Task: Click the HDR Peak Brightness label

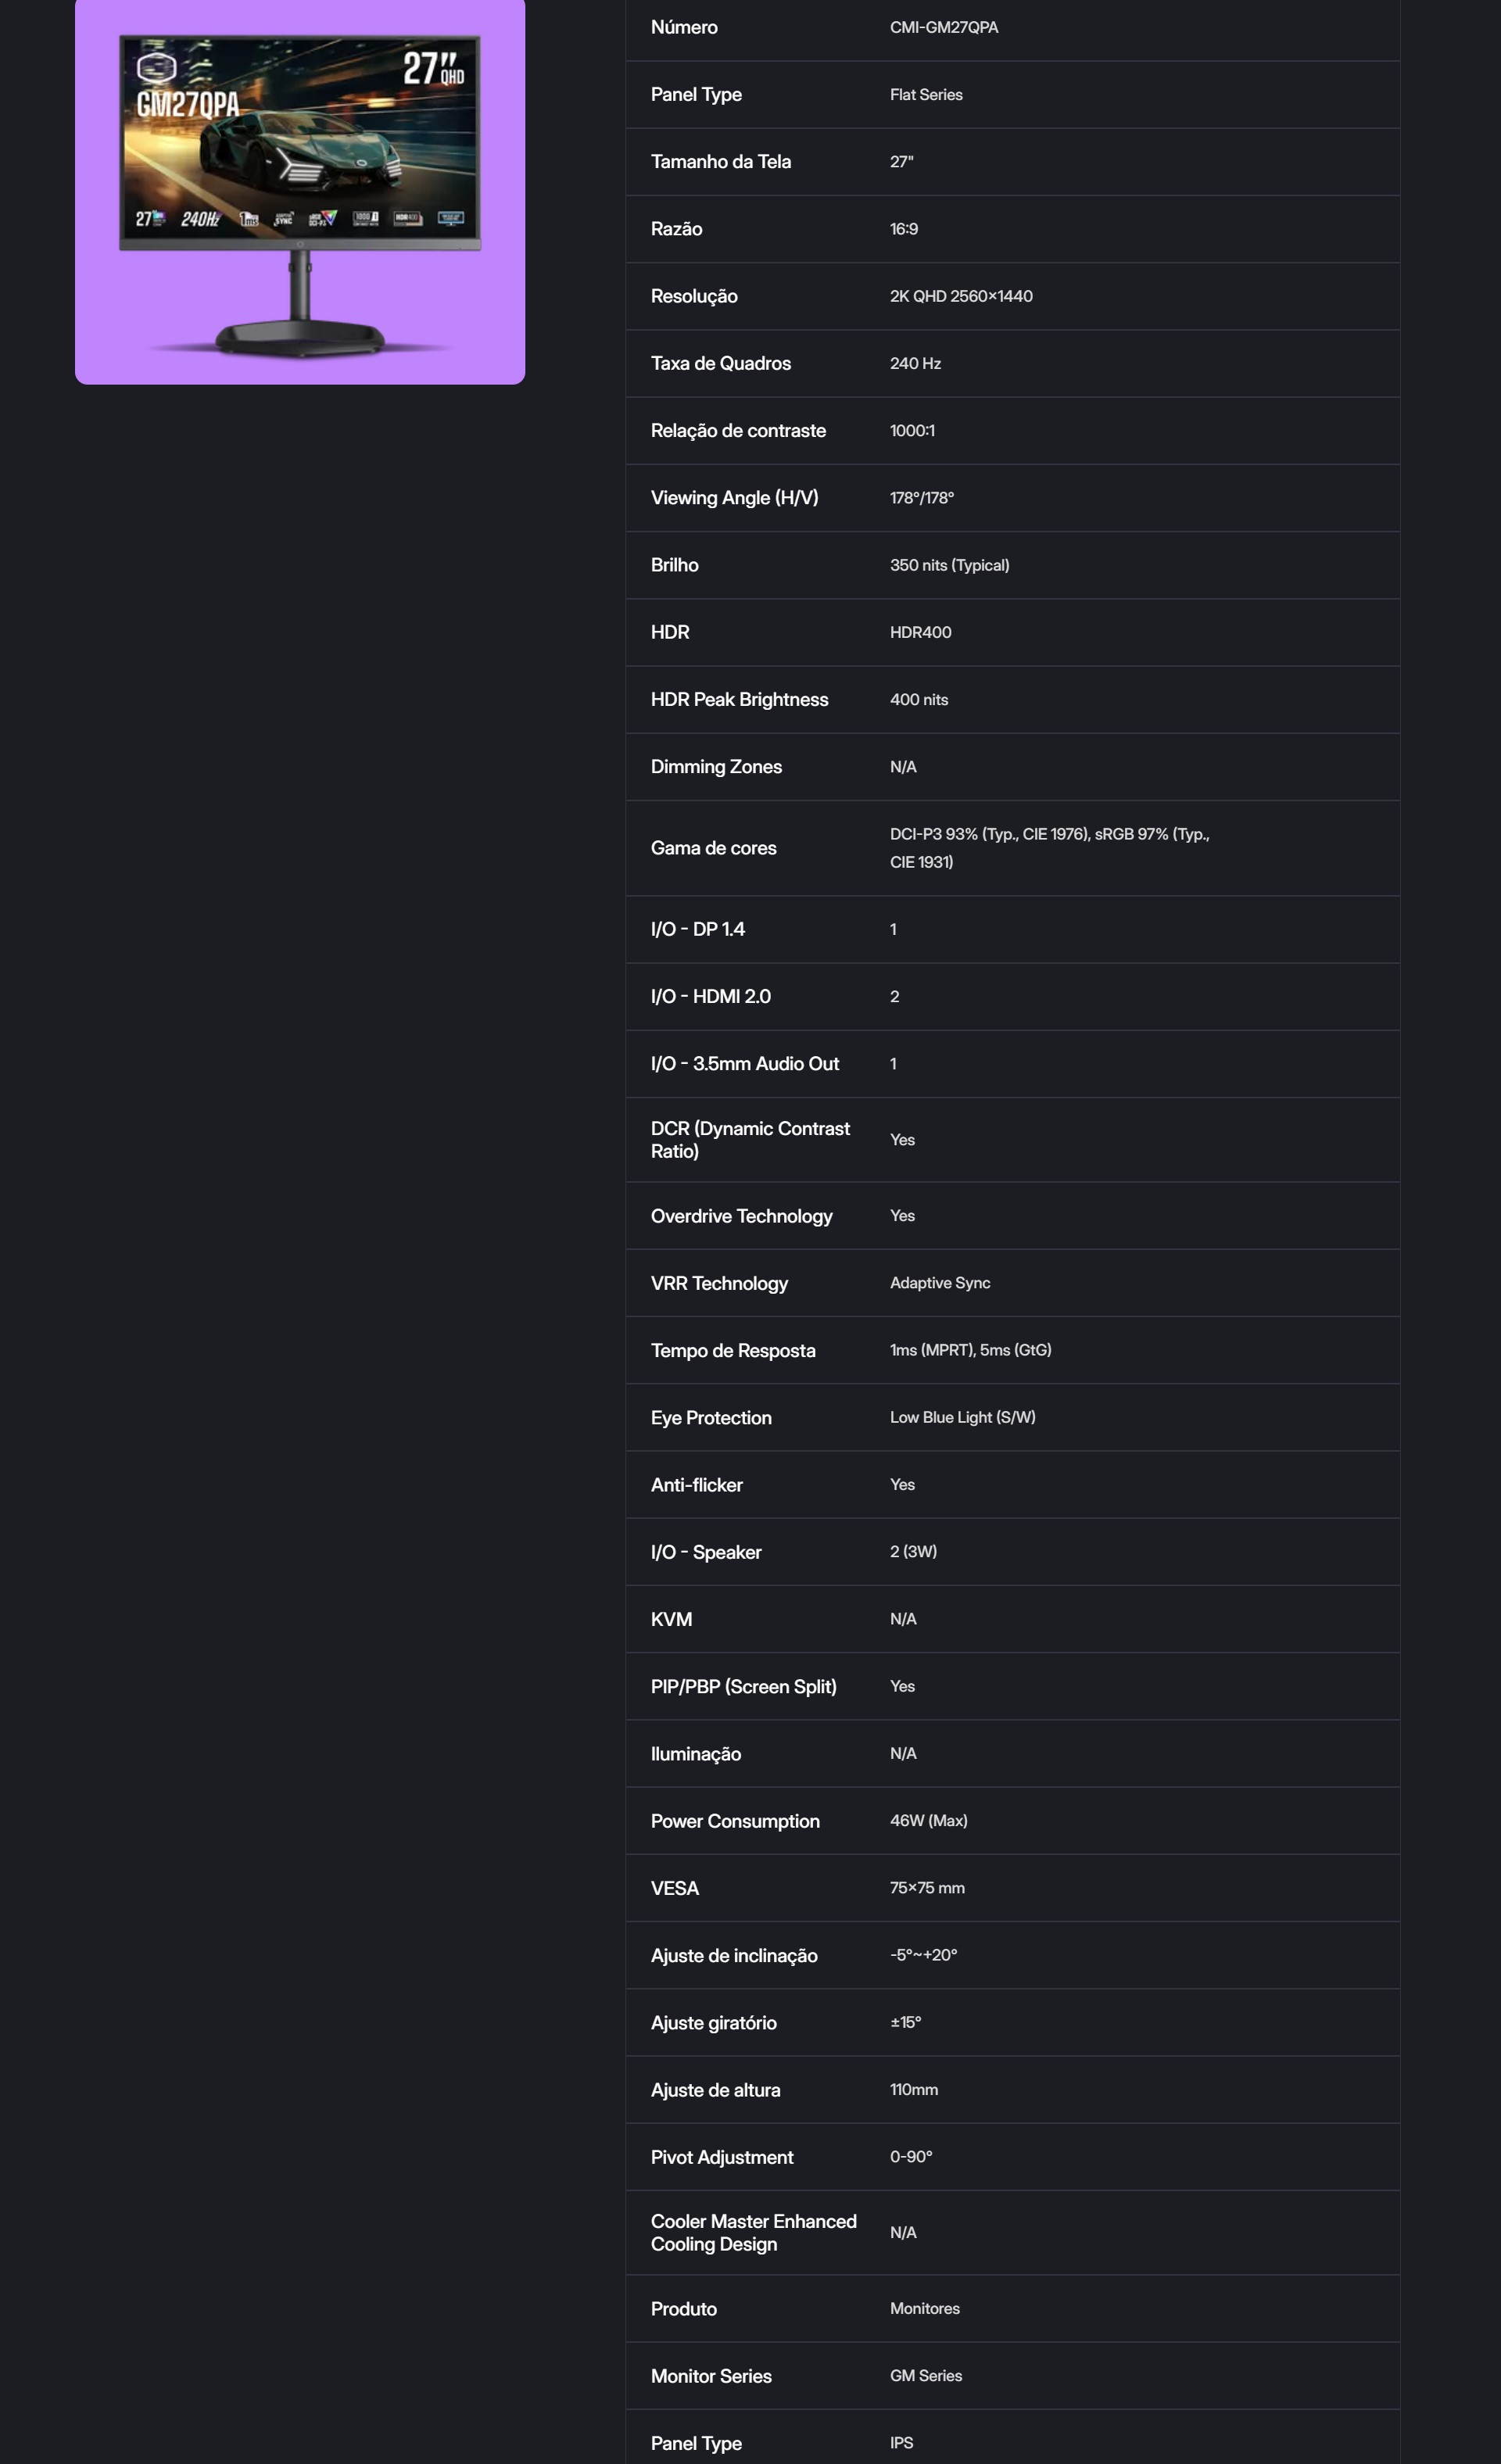Action: coord(739,700)
